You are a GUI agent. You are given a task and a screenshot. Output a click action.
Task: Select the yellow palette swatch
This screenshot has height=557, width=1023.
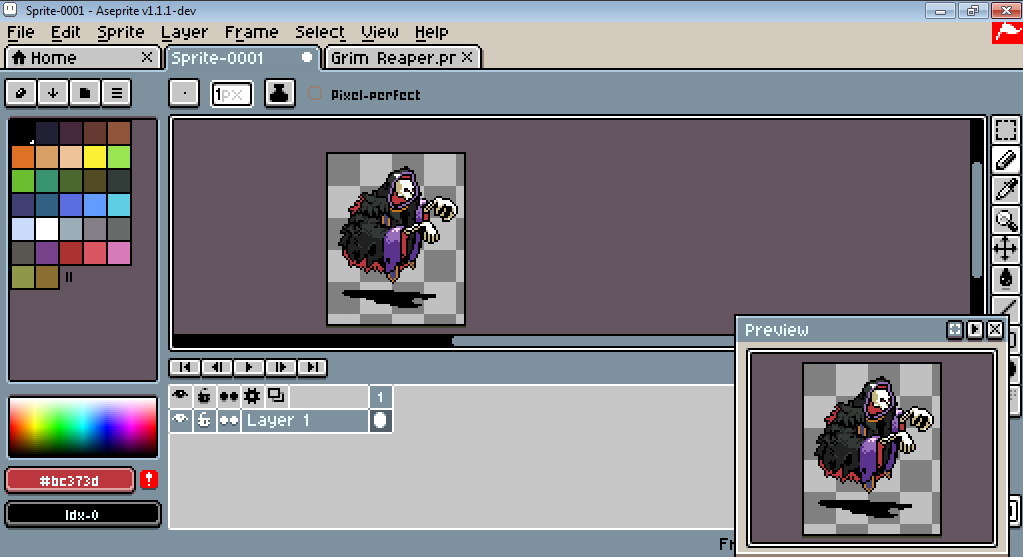tap(95, 157)
